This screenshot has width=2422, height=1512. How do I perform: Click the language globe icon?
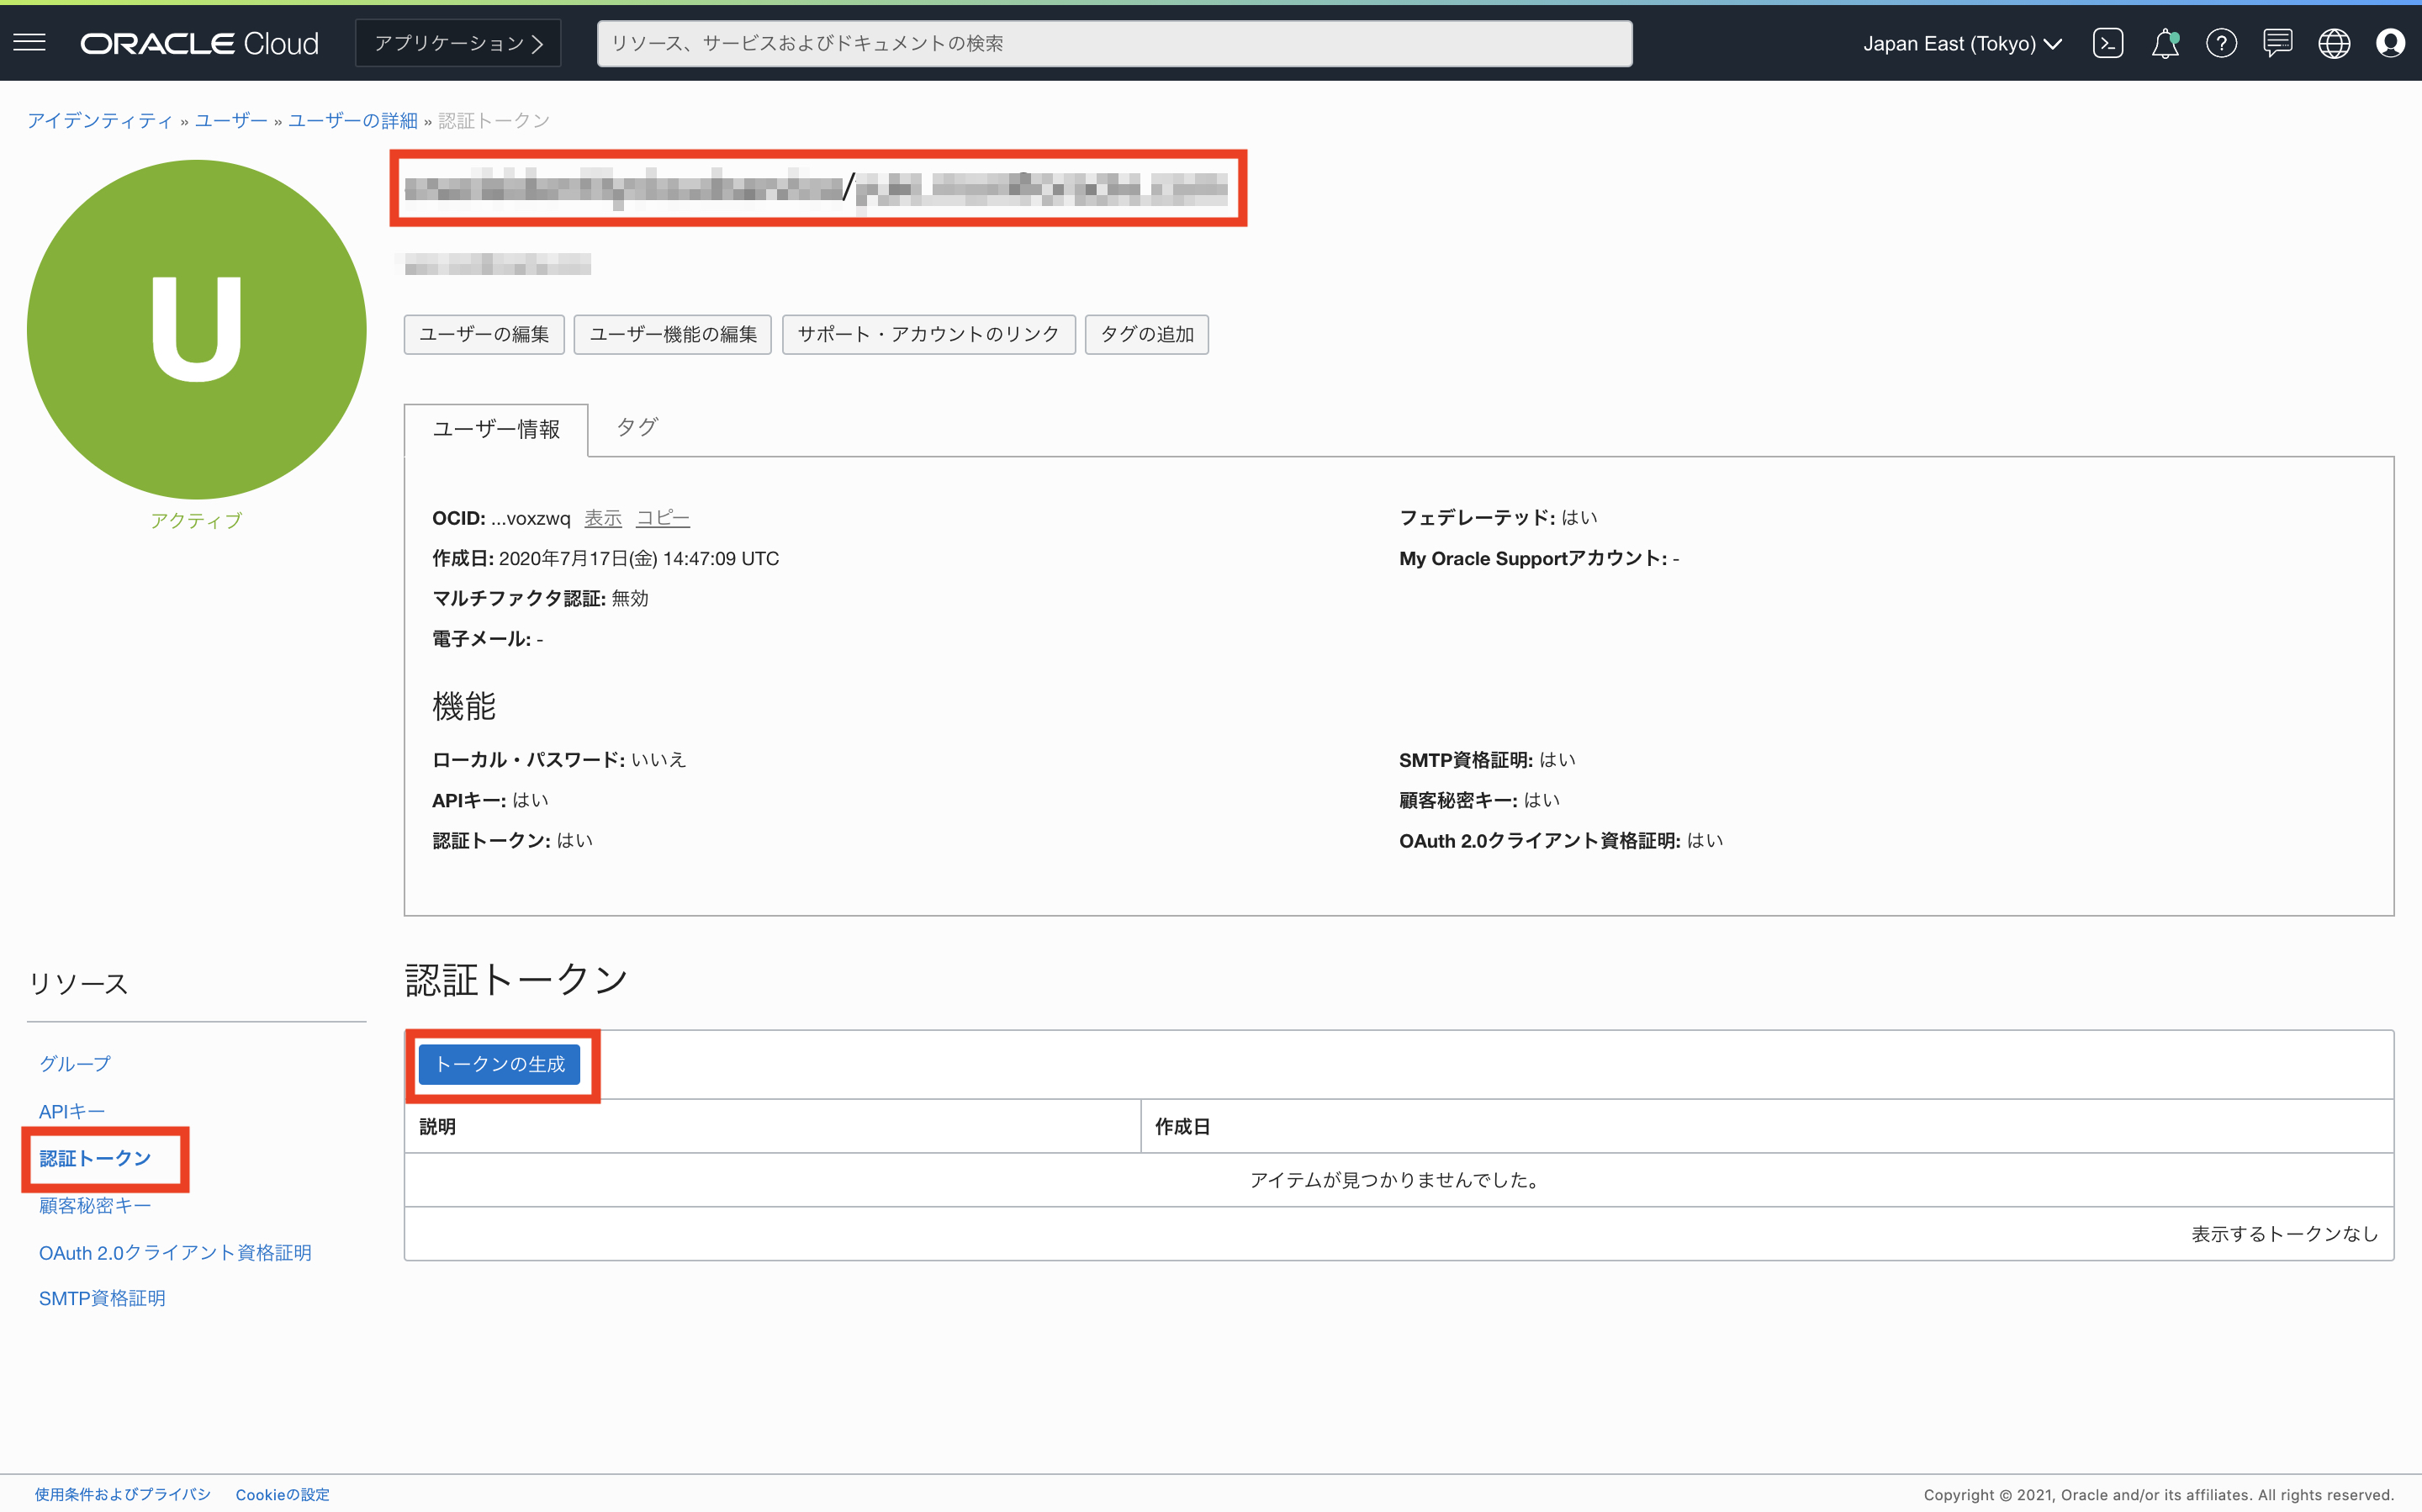2334,43
